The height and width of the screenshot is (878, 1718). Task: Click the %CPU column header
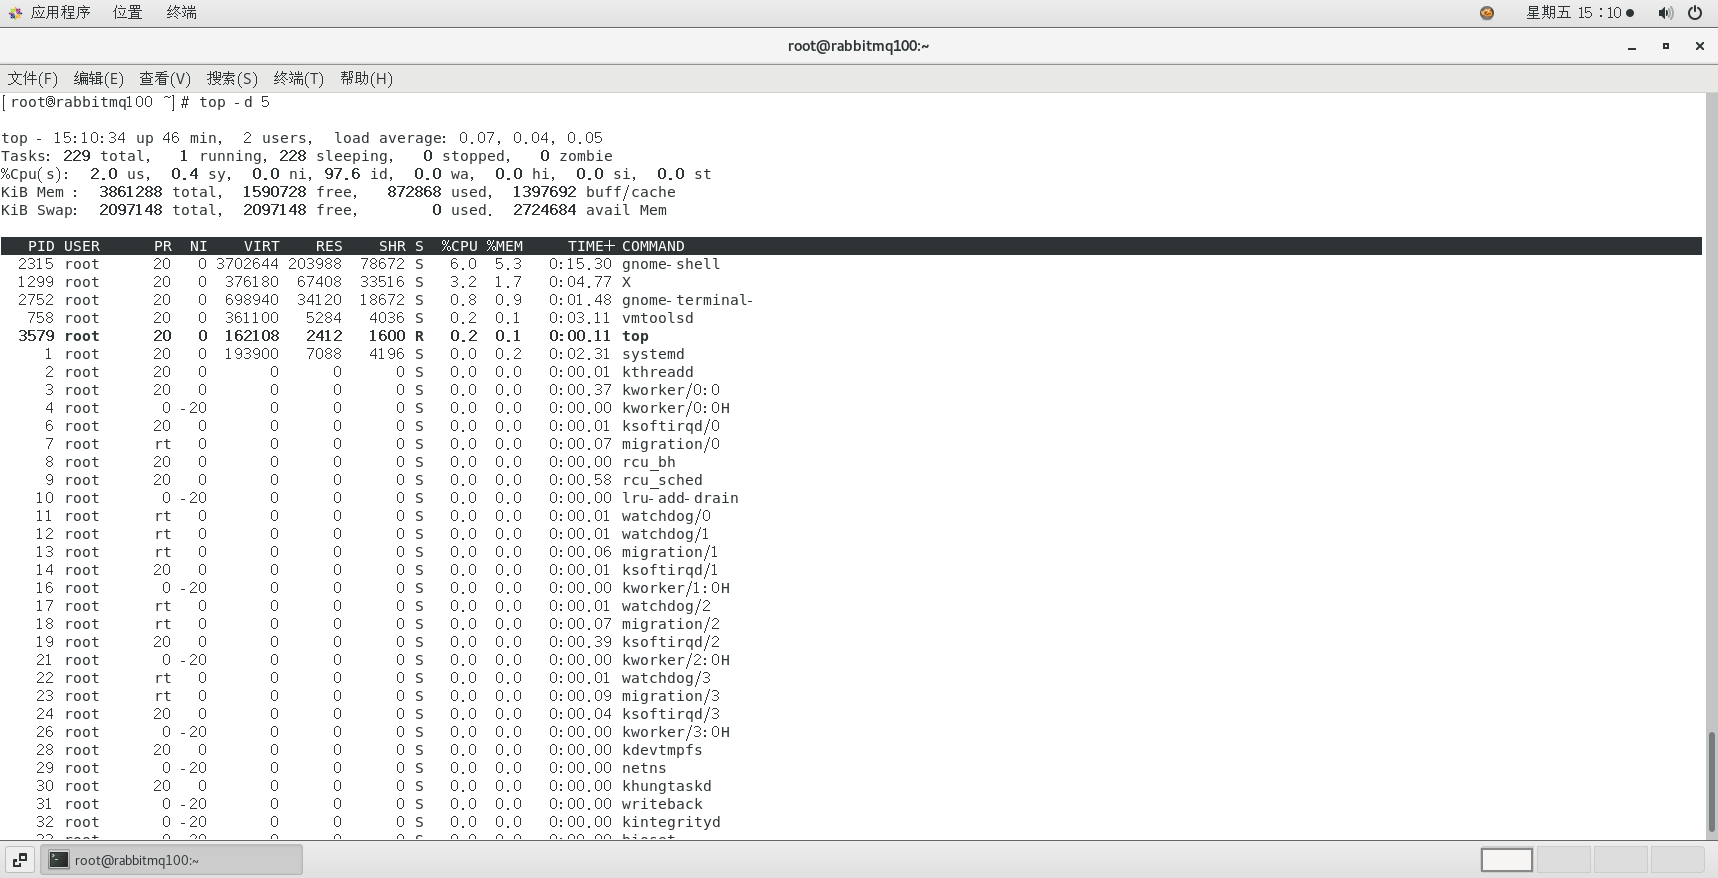pos(459,246)
